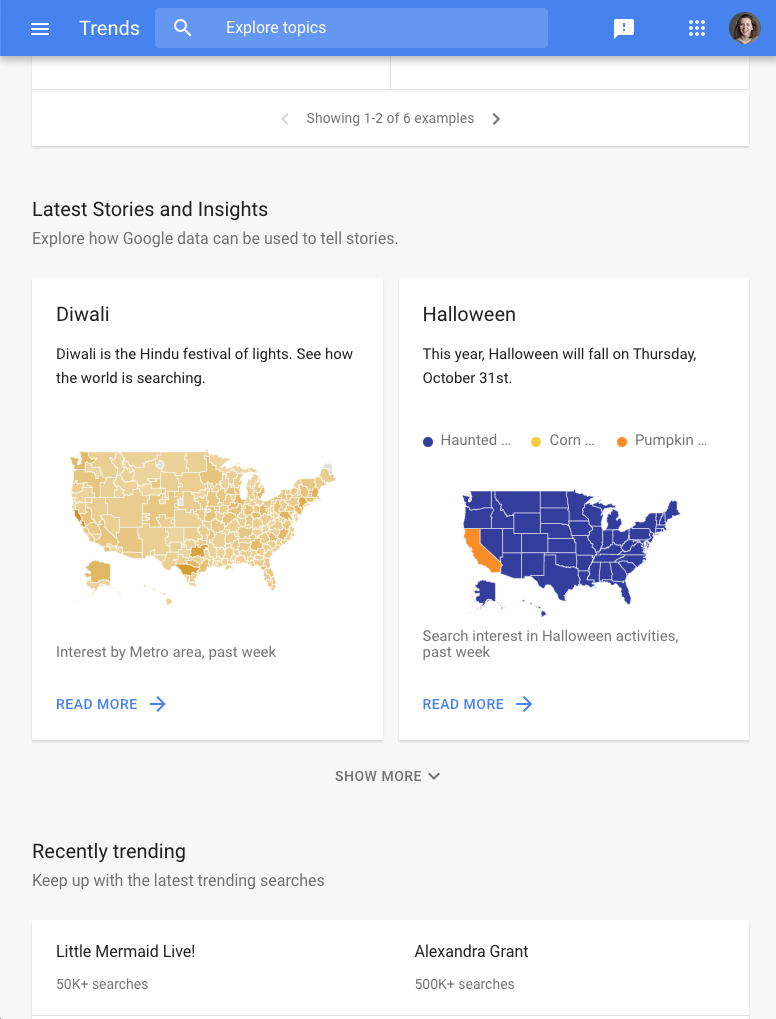Go to previous examples page arrow
Screen dimensions: 776x1019
coord(285,119)
